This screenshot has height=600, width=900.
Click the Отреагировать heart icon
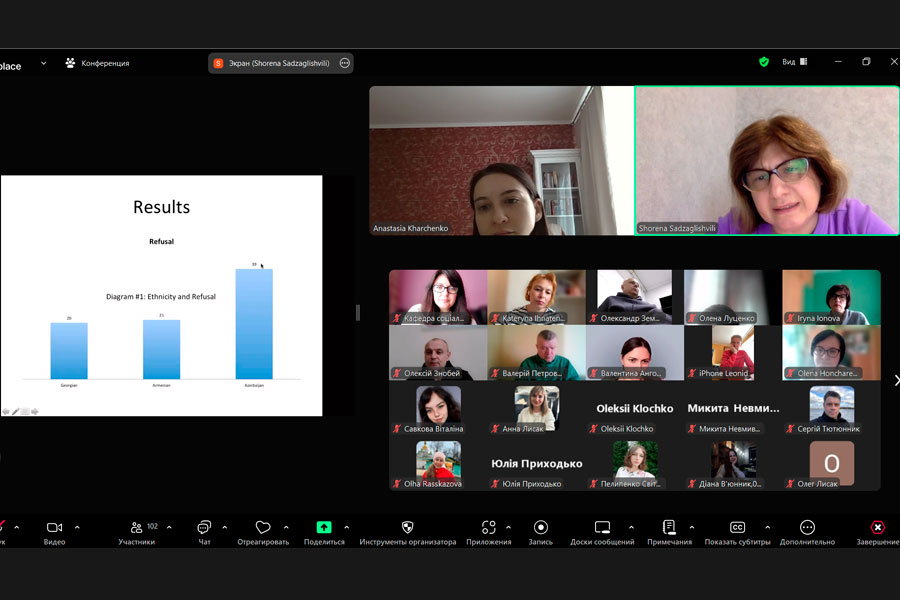(263, 527)
